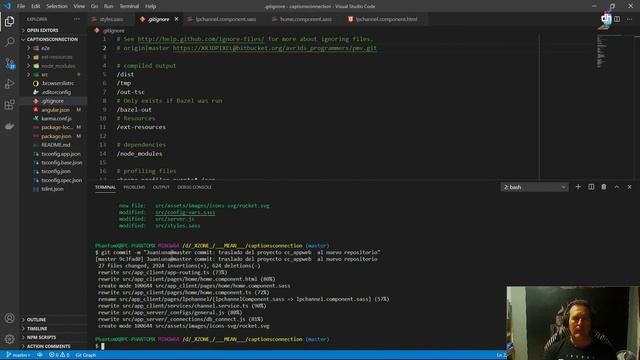Switch to the Debug Console tab

click(x=194, y=187)
